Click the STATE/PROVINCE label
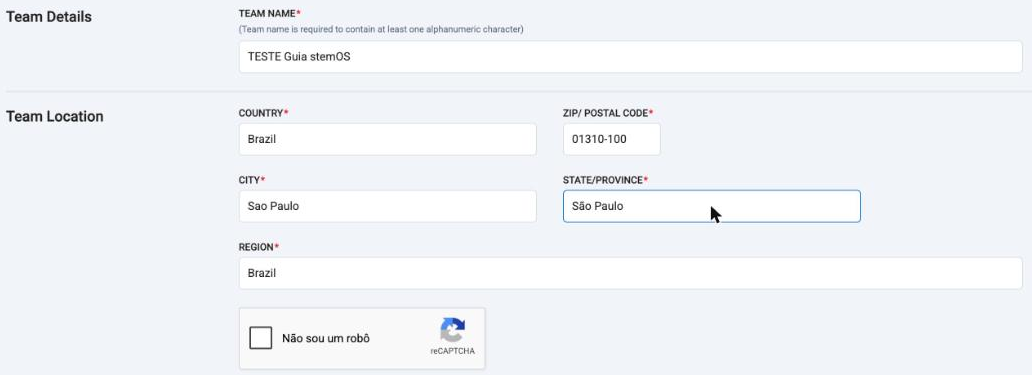 [606, 180]
